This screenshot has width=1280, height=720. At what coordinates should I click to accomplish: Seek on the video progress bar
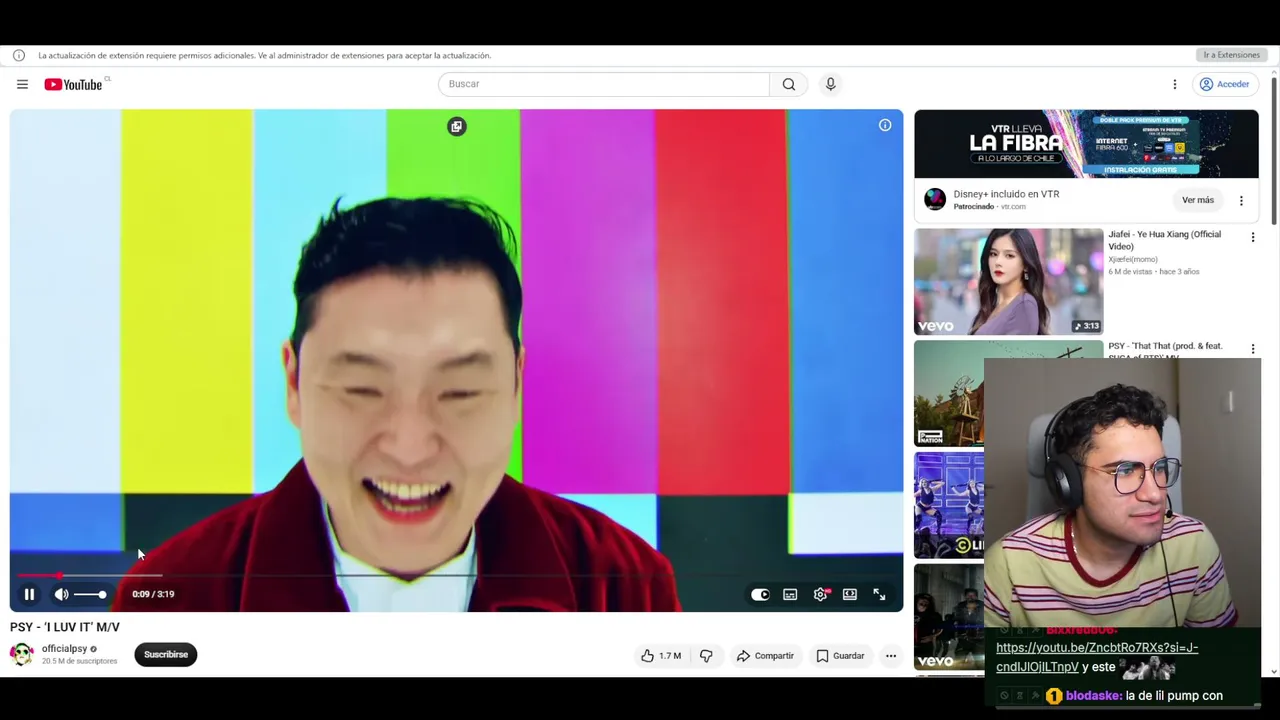(456, 576)
